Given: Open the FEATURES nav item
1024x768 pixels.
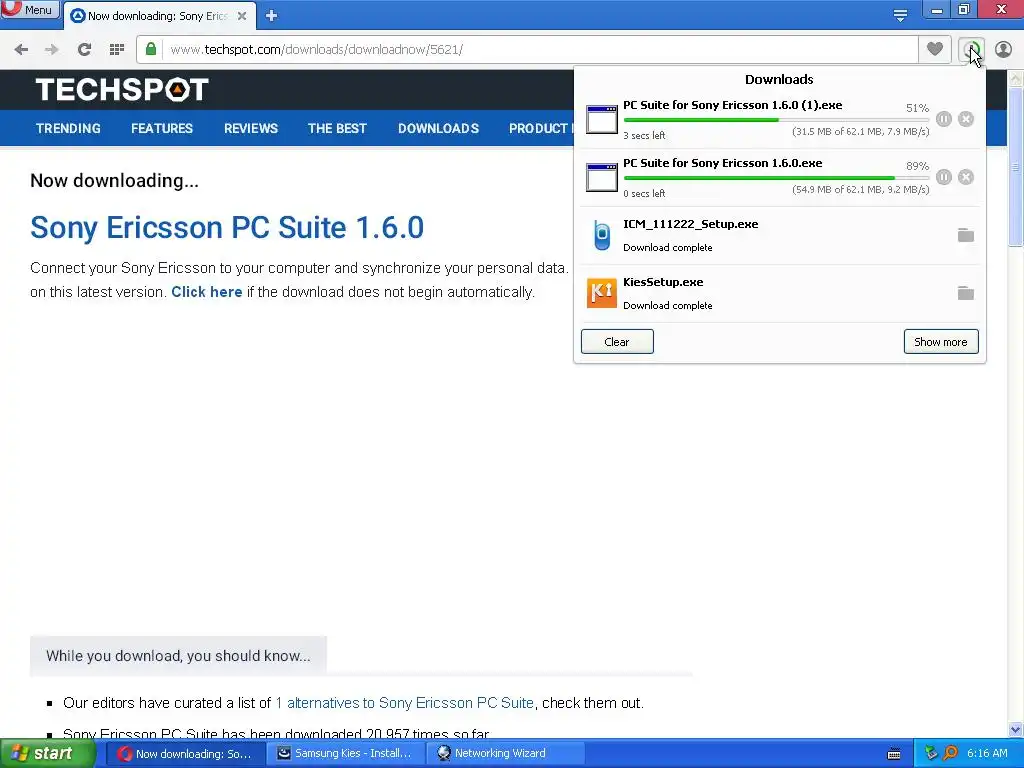Looking at the screenshot, I should tap(162, 128).
